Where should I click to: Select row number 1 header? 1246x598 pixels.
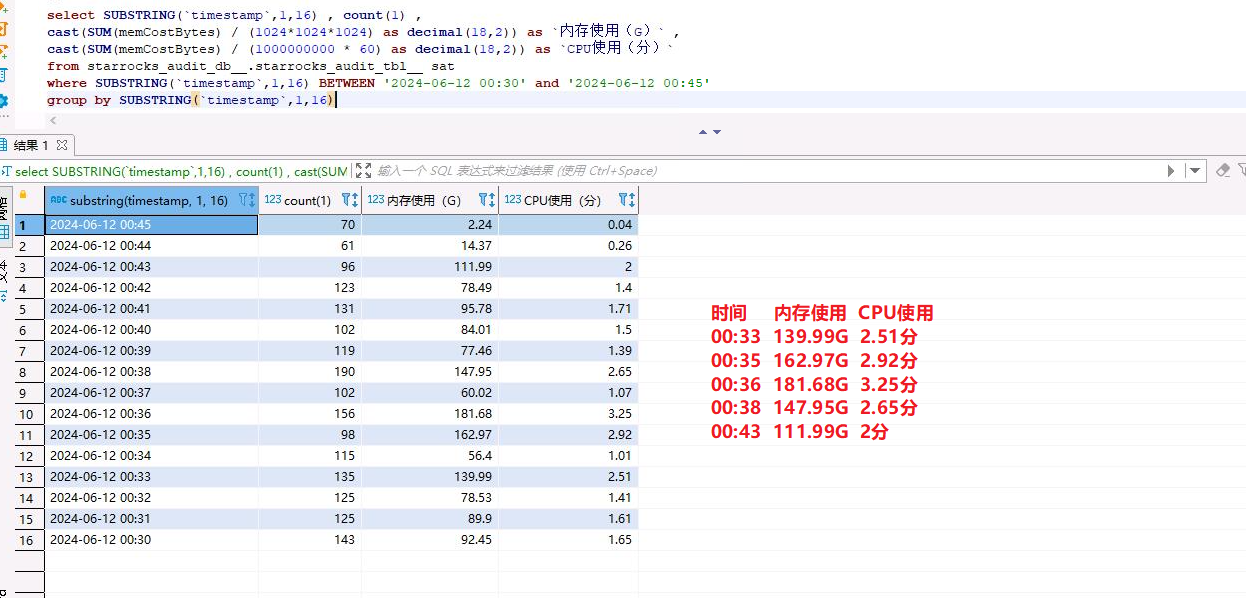click(29, 225)
